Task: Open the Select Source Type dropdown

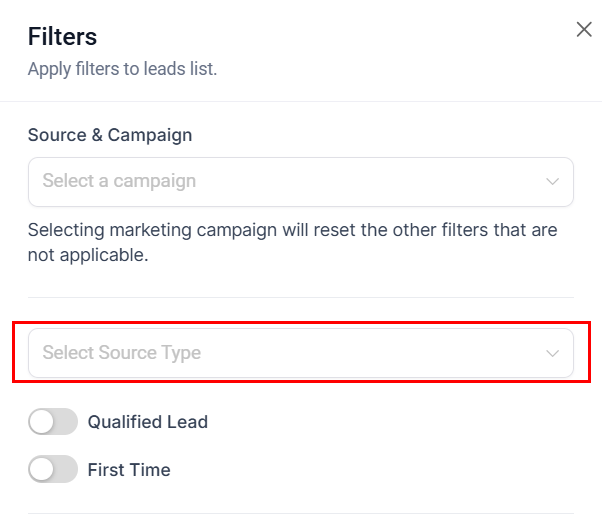Action: point(300,353)
